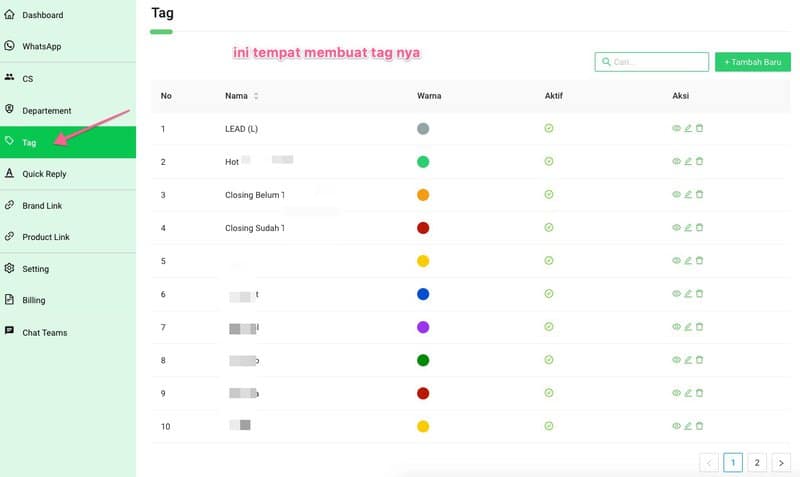Image resolution: width=800 pixels, height=477 pixels.
Task: Sort table by Nama column arrows
Action: coord(256,96)
